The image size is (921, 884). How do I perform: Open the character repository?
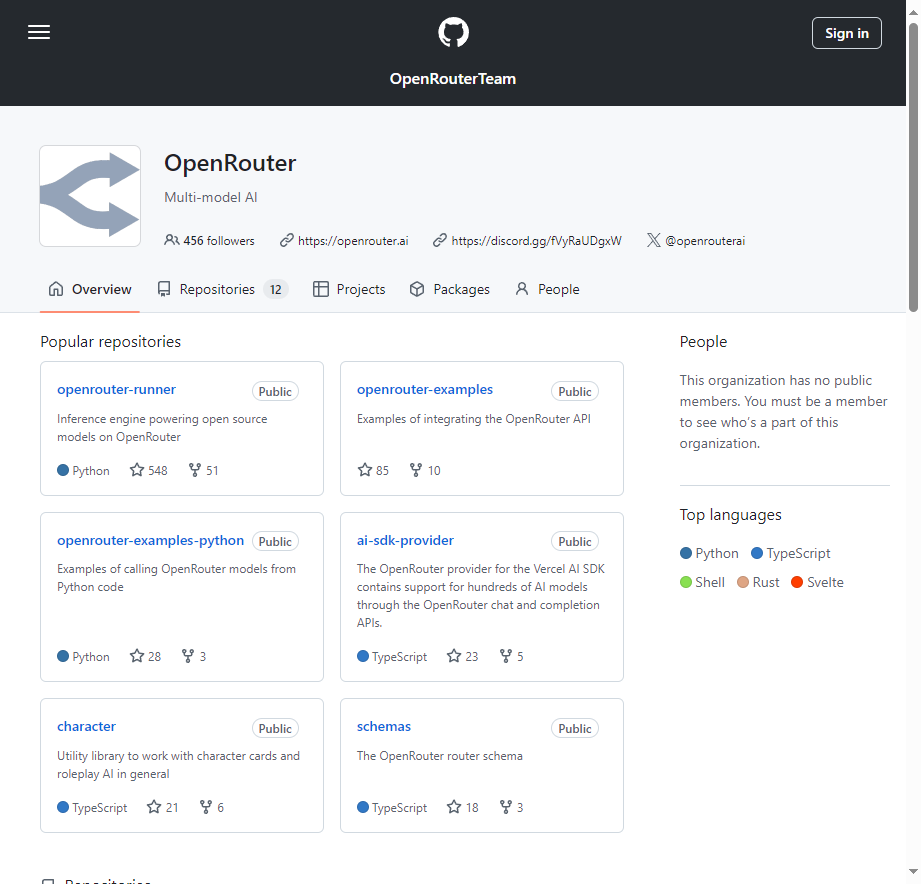(x=86, y=727)
